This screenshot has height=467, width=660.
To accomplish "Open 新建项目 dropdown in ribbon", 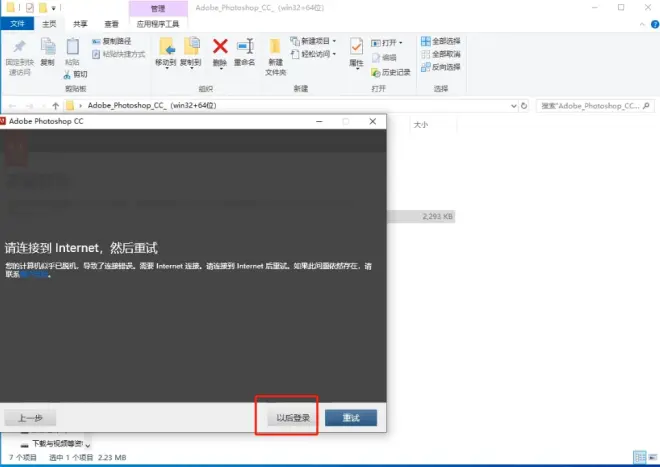I will pos(314,41).
